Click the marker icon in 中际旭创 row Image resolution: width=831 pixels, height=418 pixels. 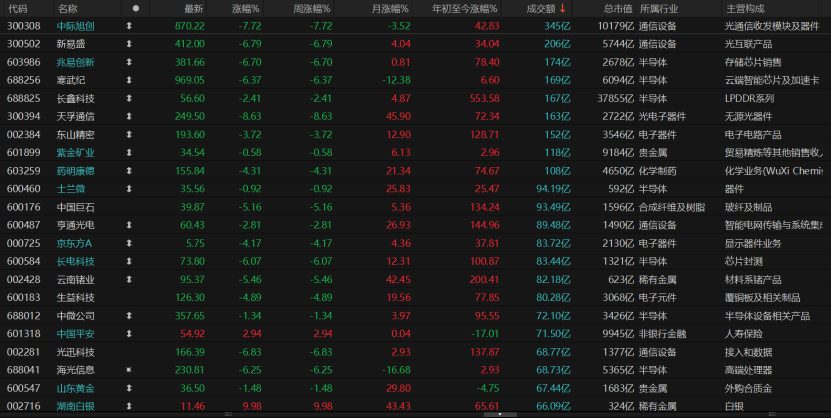129,25
